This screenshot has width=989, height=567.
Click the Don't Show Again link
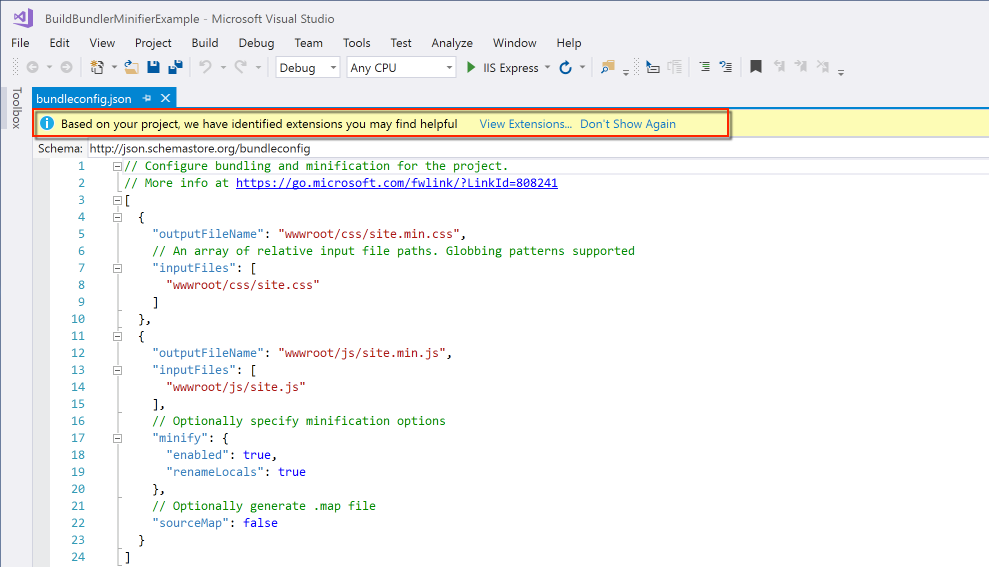628,124
